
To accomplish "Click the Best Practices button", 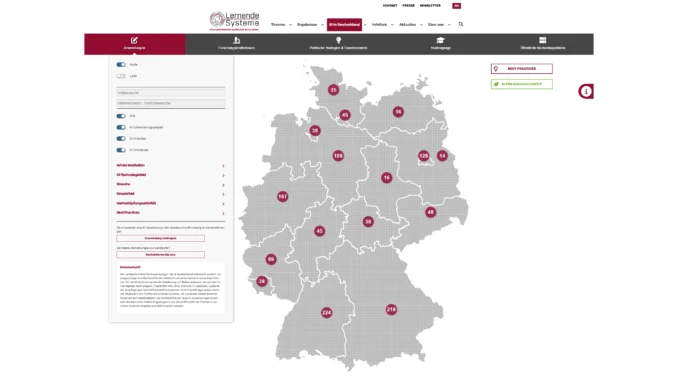I will tap(521, 69).
